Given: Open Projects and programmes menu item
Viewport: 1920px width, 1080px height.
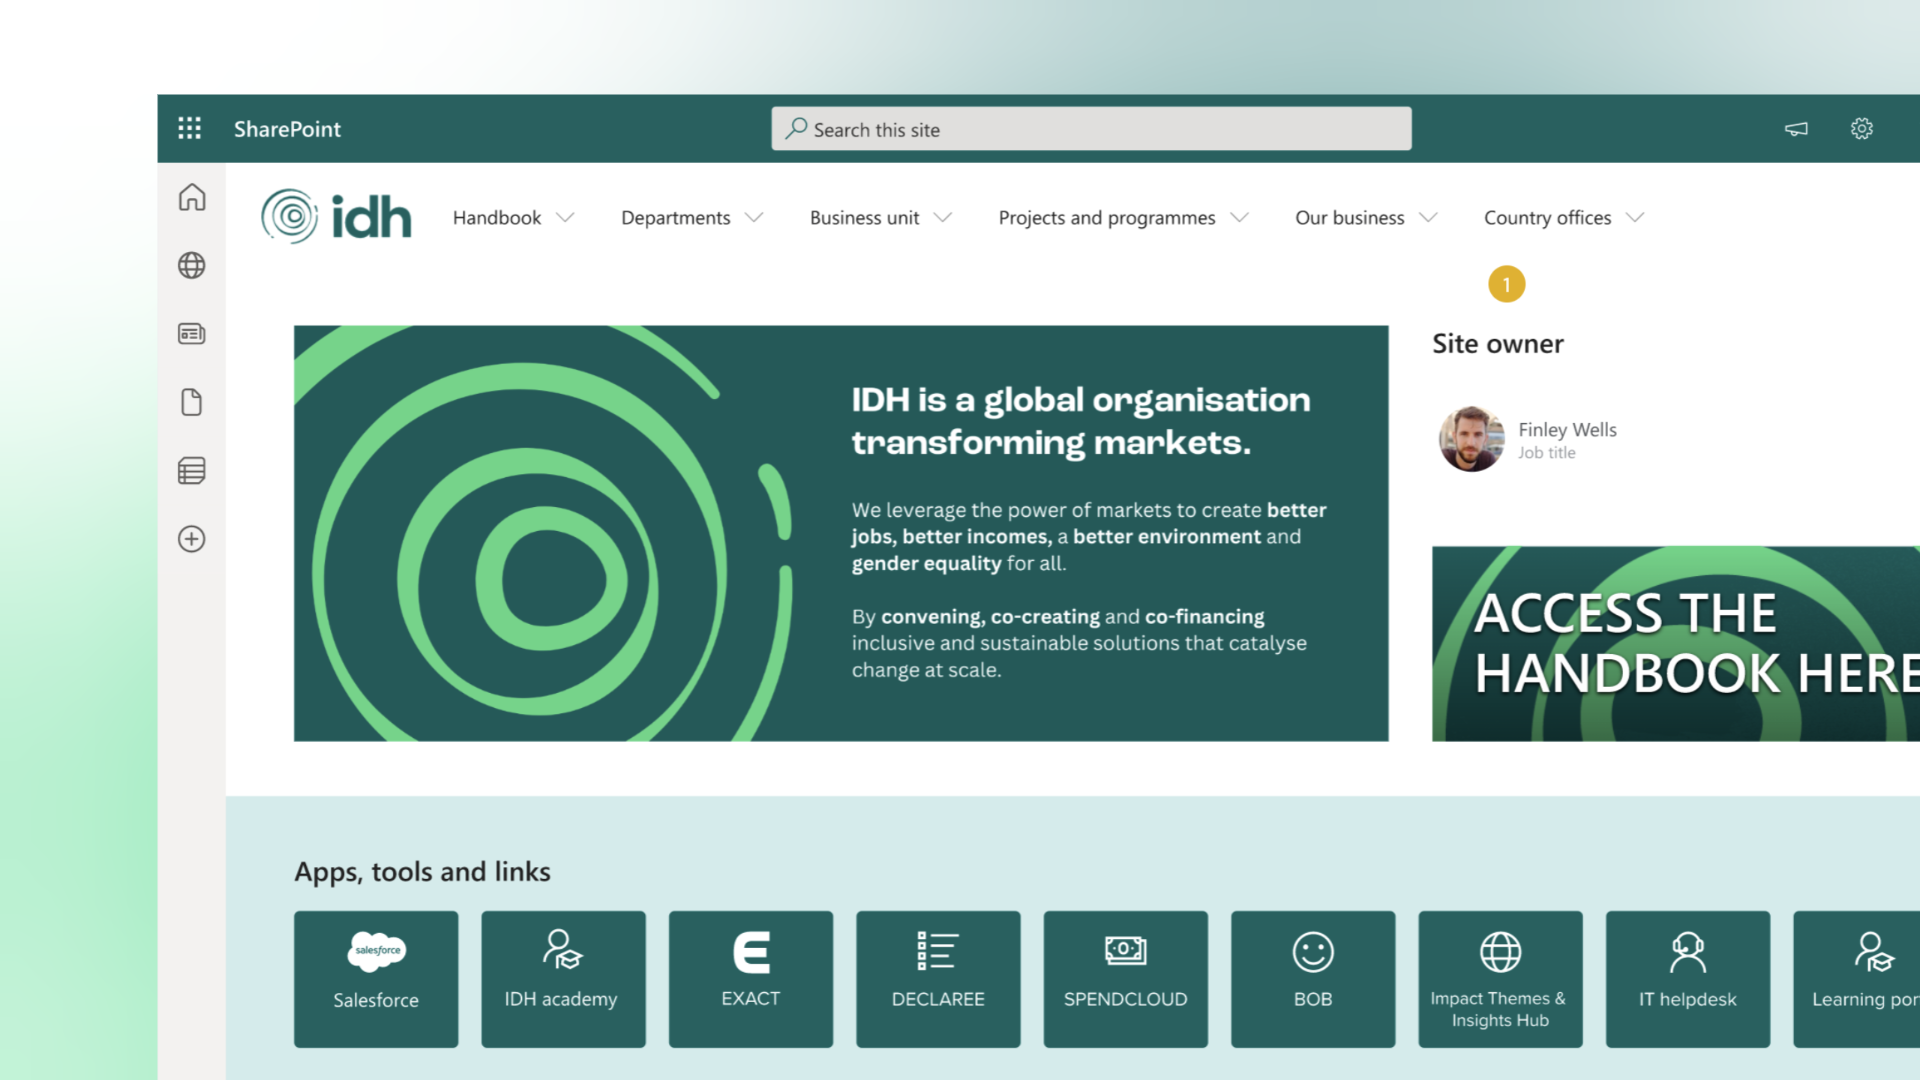Looking at the screenshot, I should pyautogui.click(x=1107, y=218).
